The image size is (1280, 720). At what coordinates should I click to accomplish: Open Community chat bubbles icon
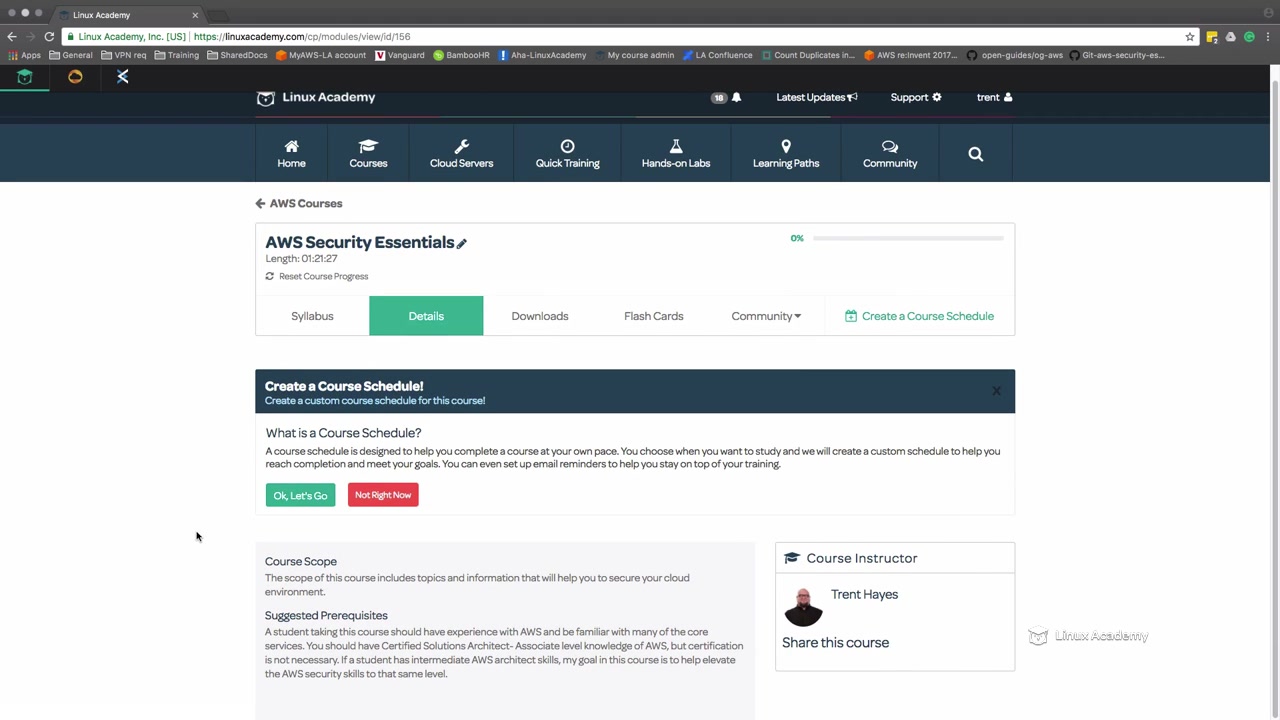(890, 147)
